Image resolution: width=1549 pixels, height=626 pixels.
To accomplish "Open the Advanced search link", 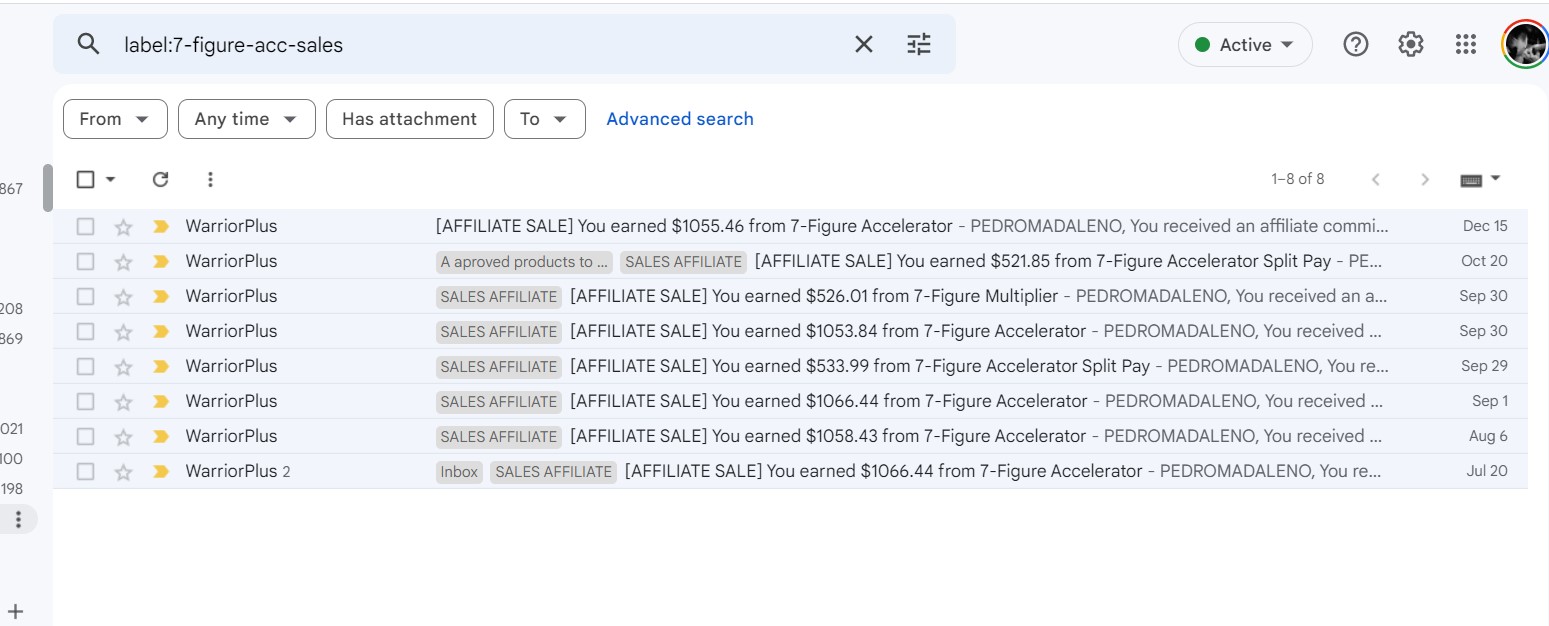I will click(x=680, y=119).
